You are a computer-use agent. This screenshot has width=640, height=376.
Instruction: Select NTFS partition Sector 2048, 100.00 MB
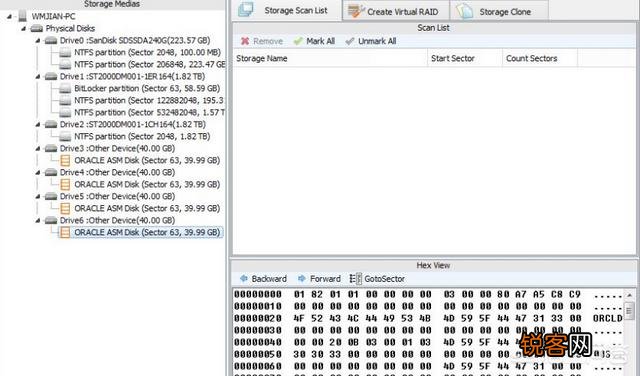[x=147, y=52]
